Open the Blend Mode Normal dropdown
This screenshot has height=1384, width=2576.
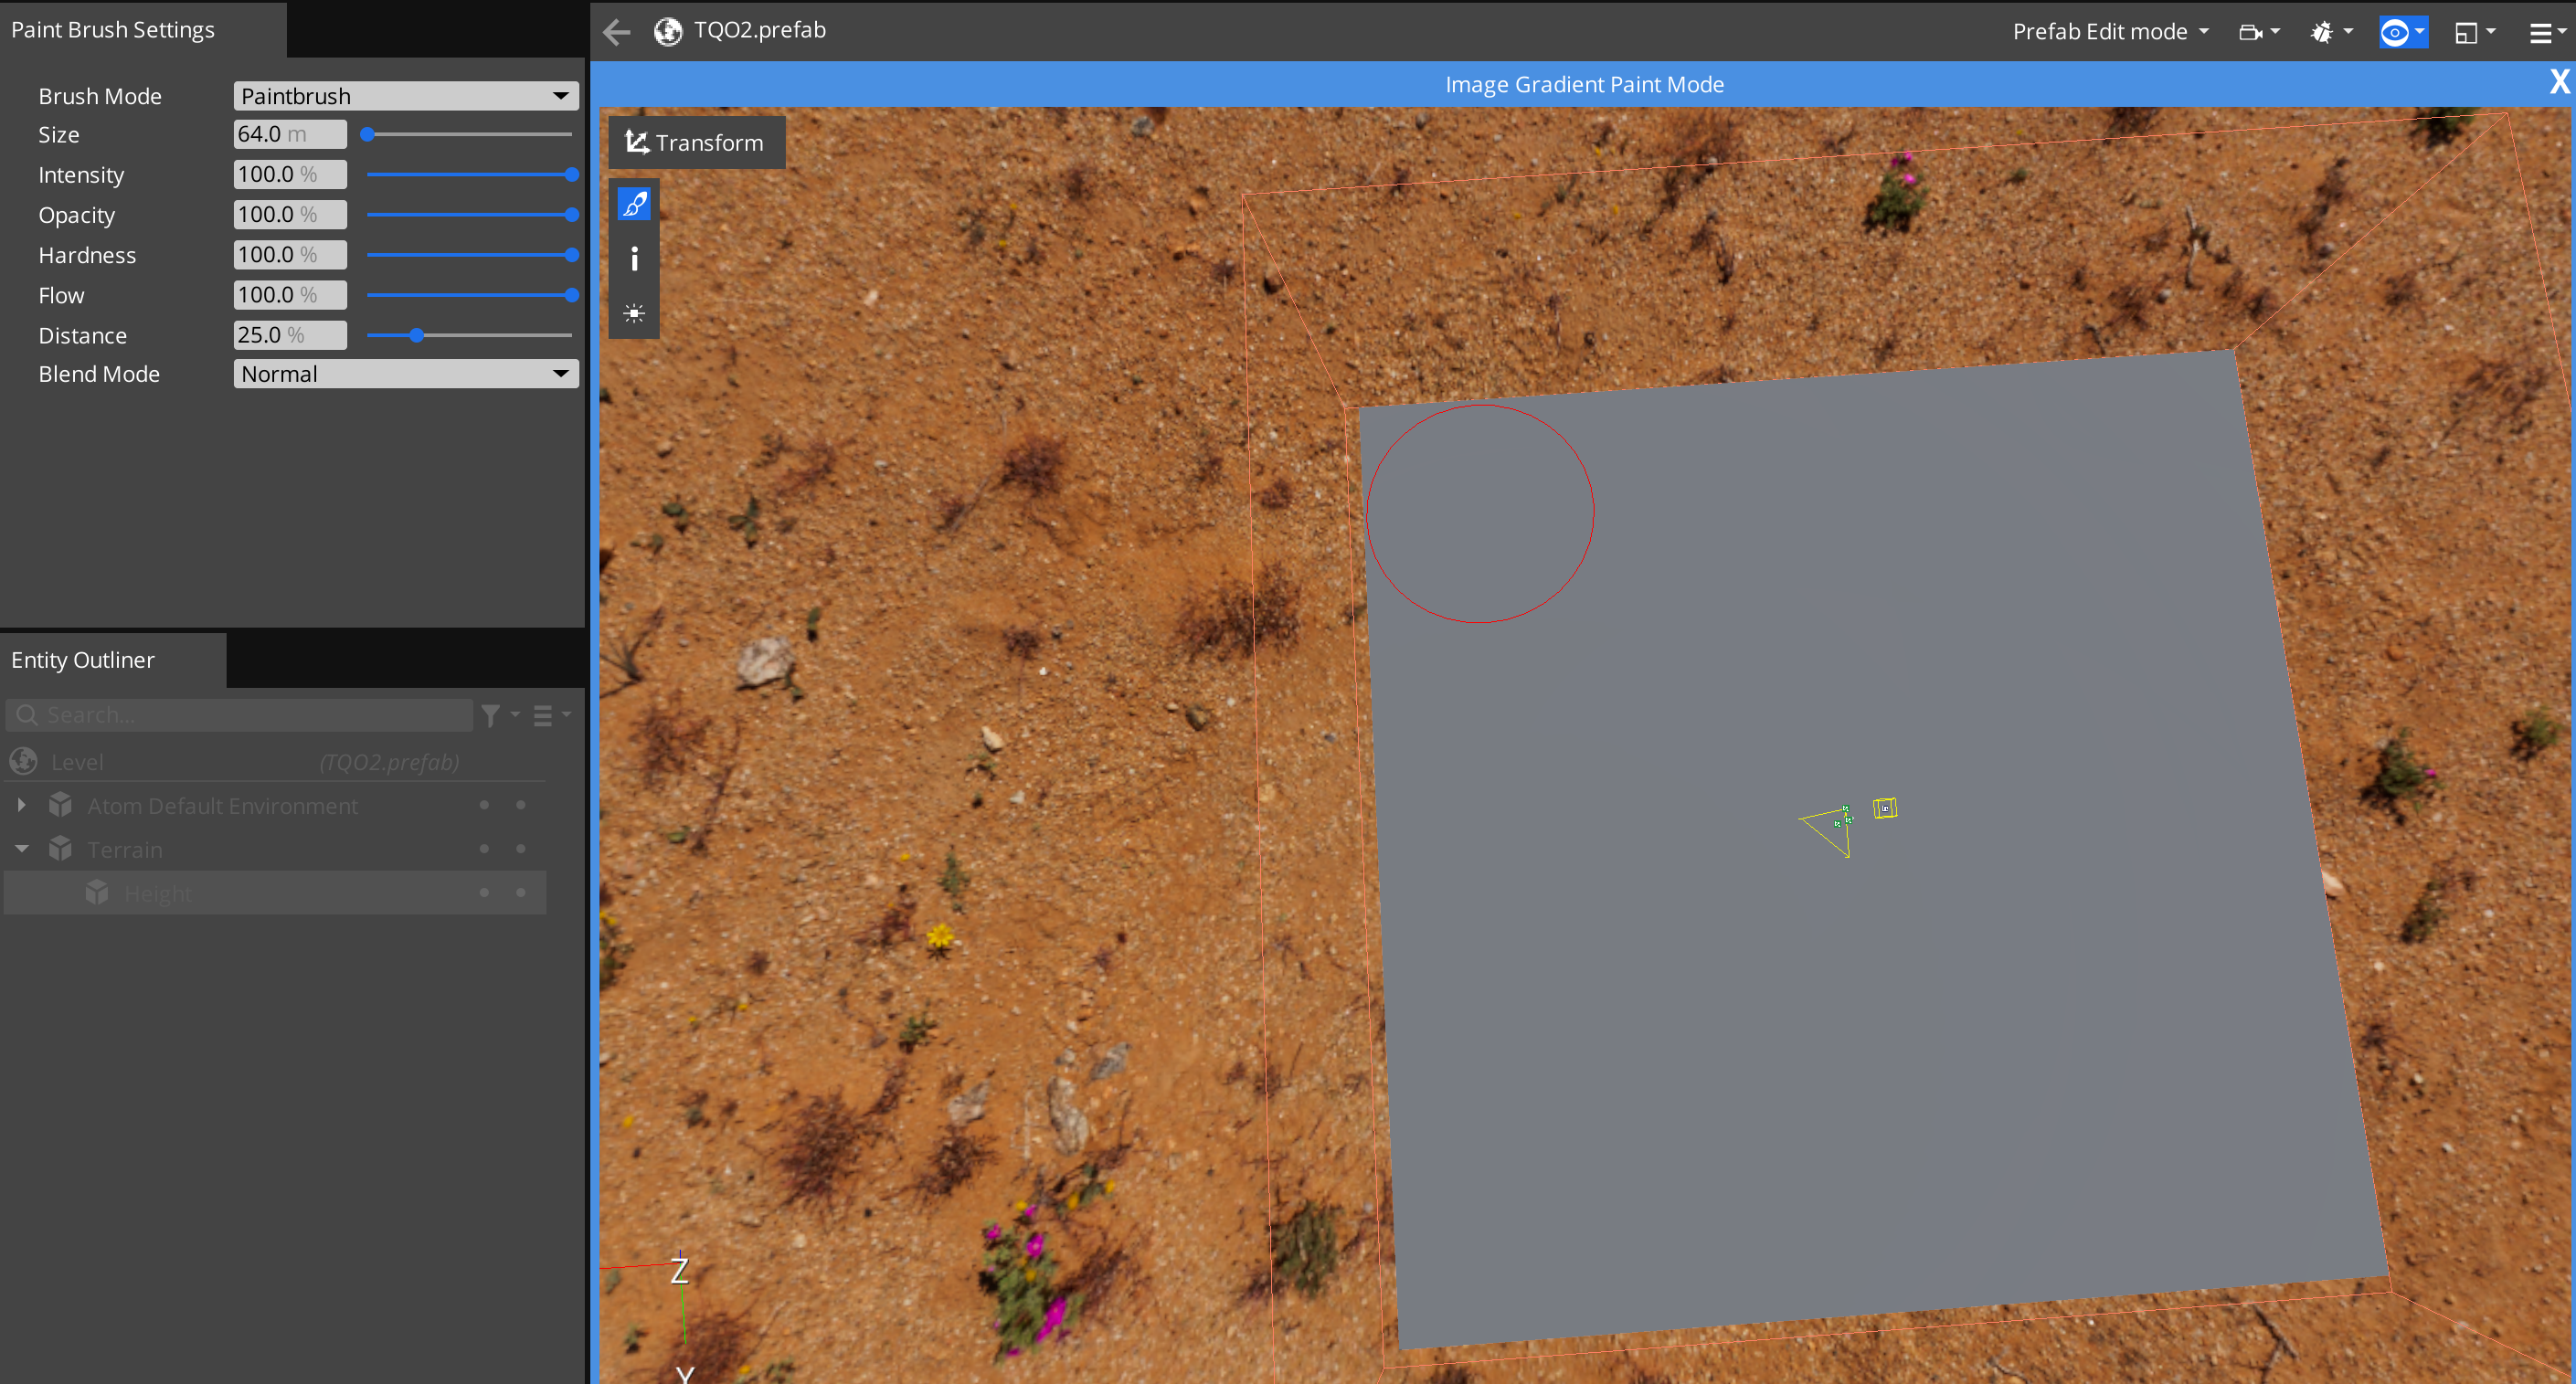405,374
